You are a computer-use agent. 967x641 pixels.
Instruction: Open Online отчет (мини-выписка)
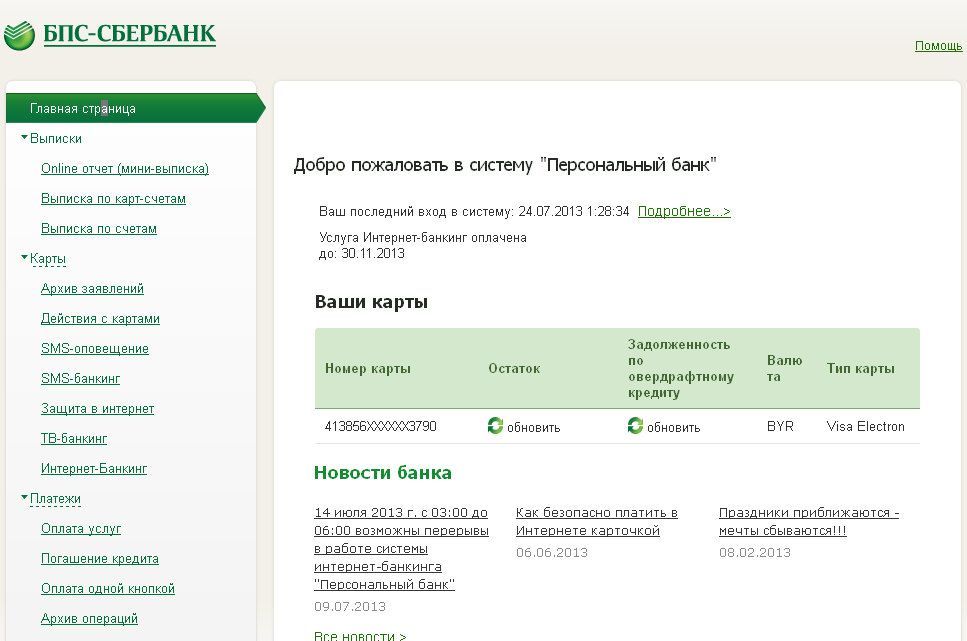pyautogui.click(x=125, y=169)
